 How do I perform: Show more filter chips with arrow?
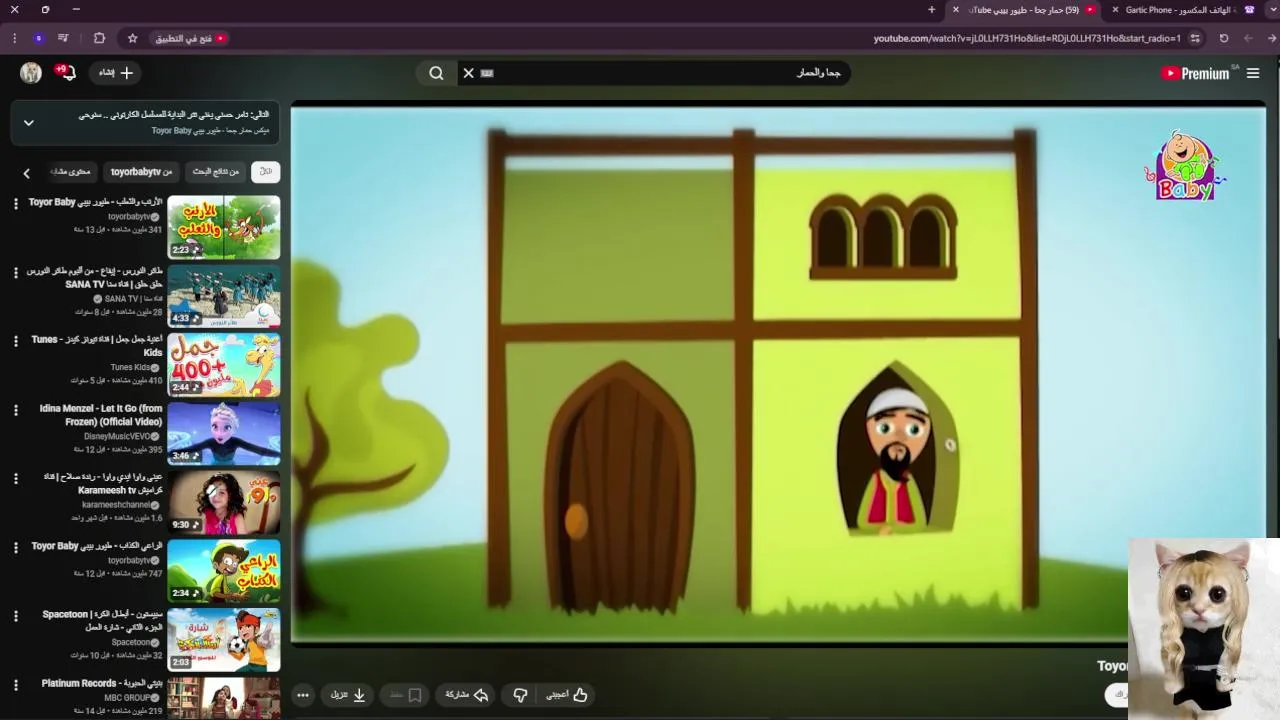[26, 172]
